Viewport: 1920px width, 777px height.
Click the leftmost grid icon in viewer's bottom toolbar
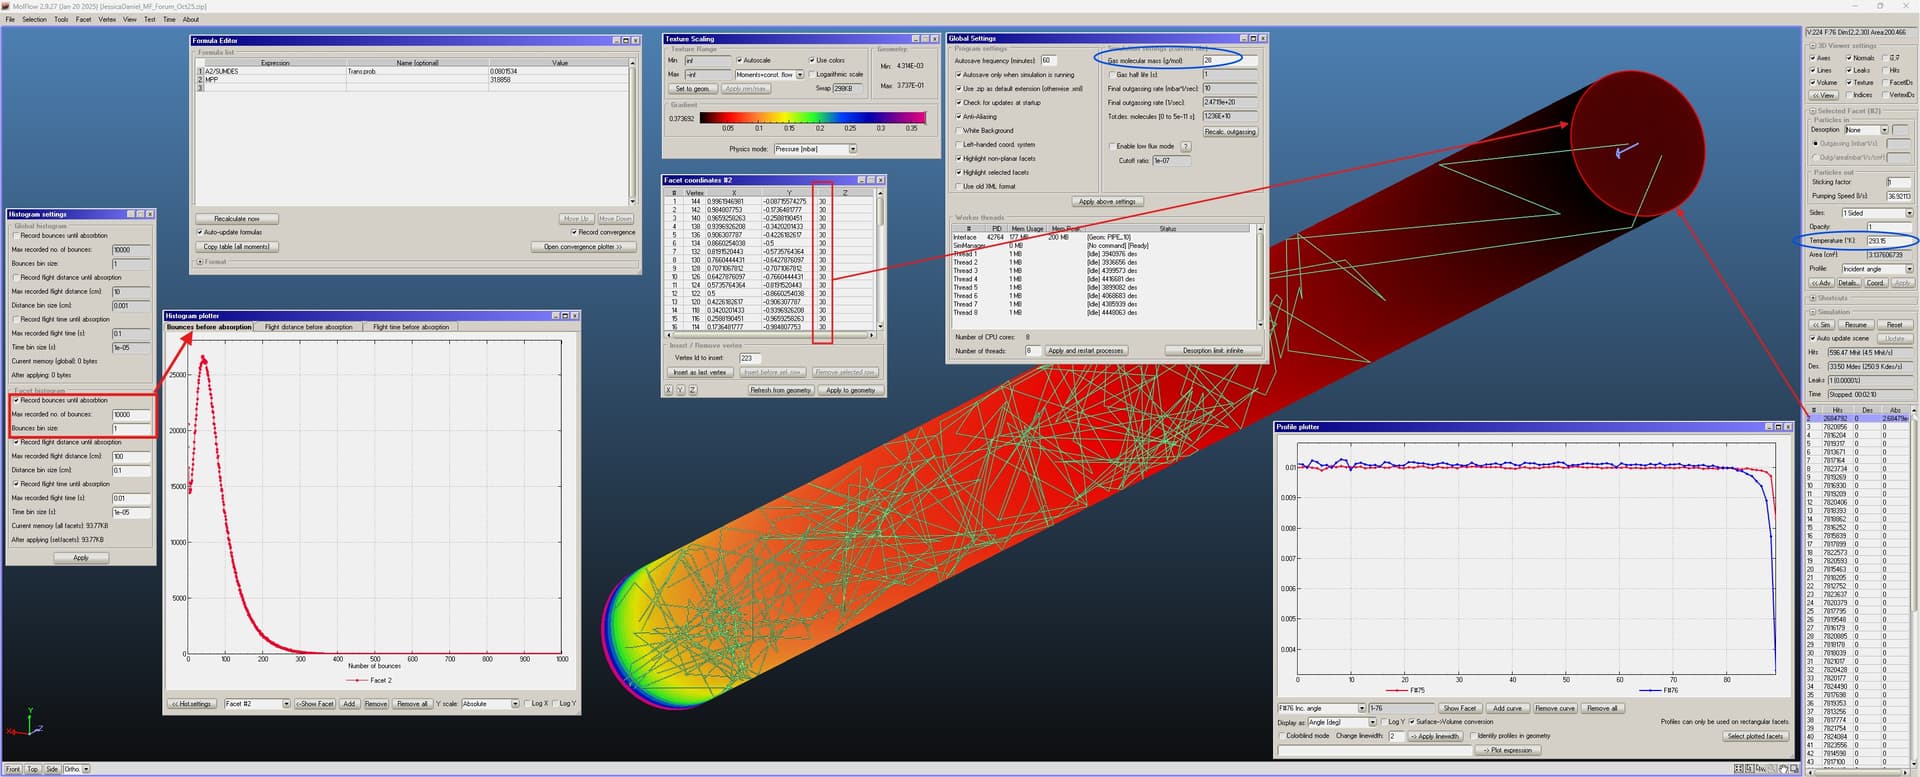pyautogui.click(x=1739, y=769)
